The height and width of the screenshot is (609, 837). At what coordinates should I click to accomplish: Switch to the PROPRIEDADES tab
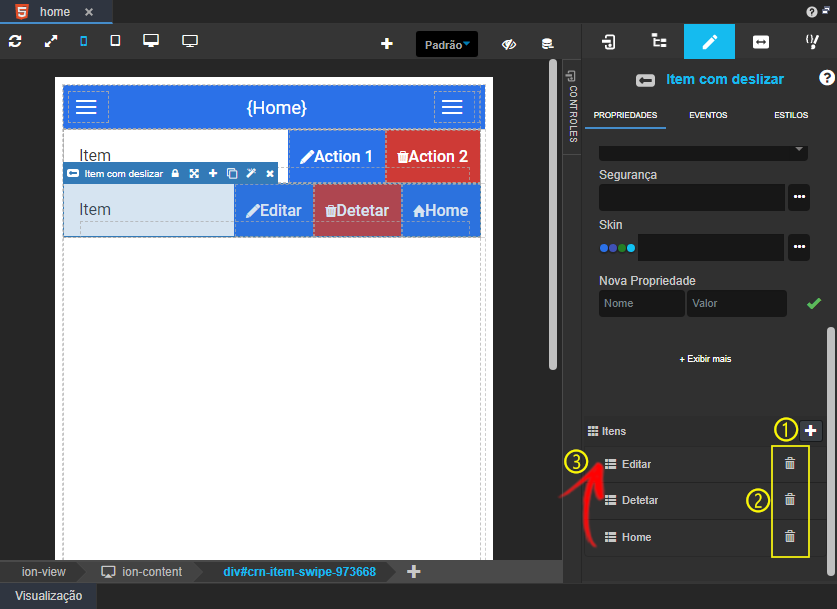625,115
